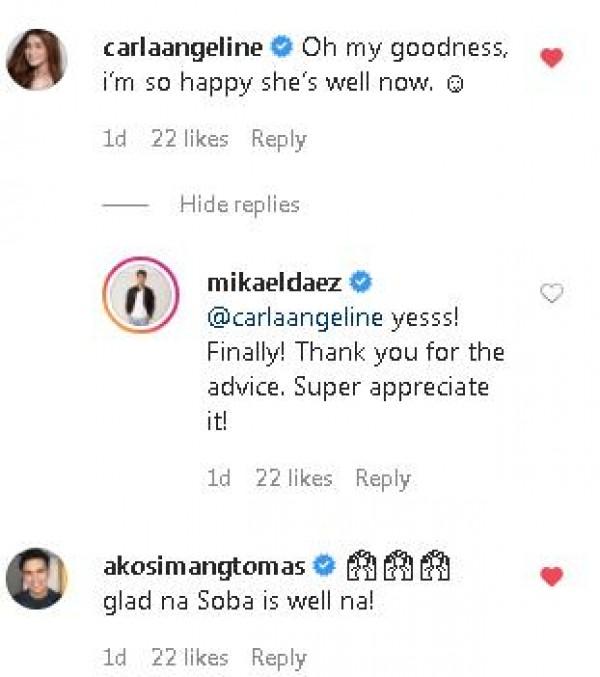Image resolution: width=600 pixels, height=677 pixels.
Task: Like mikaeldaez's reply with the heart outline
Action: click(551, 293)
